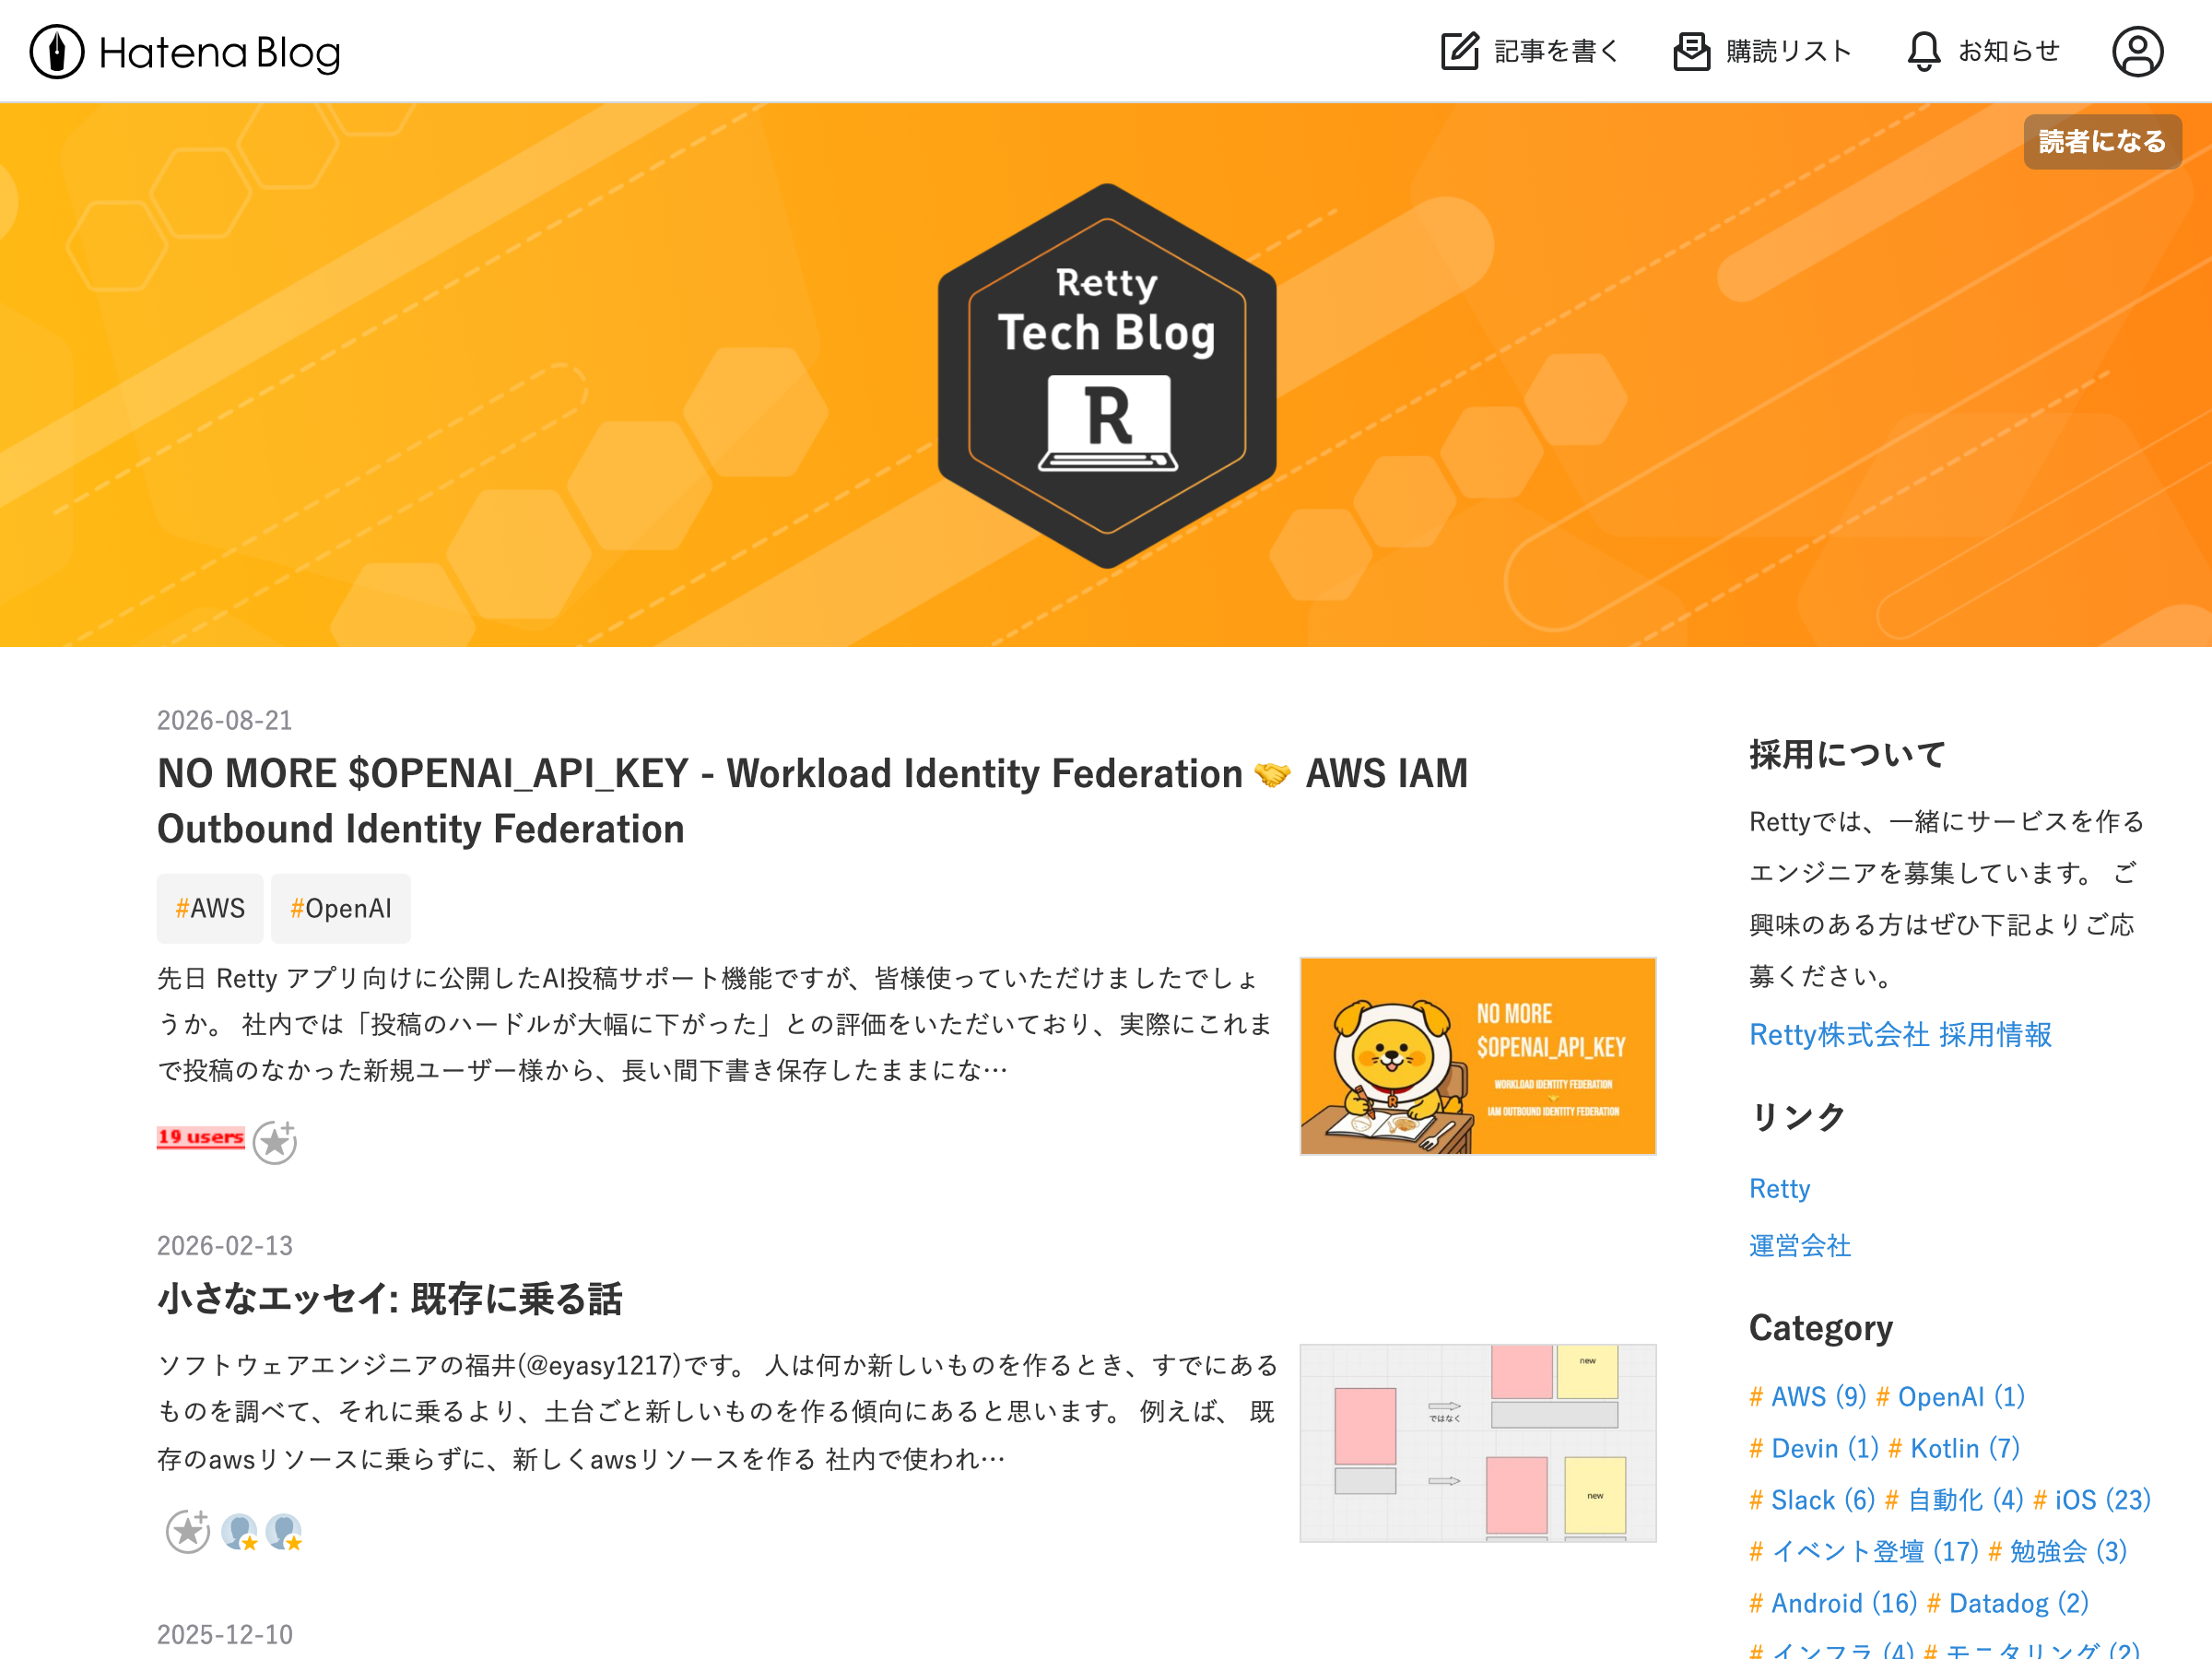This screenshot has height=1659, width=2212.
Task: Click the write-article pencil icon
Action: click(1459, 51)
